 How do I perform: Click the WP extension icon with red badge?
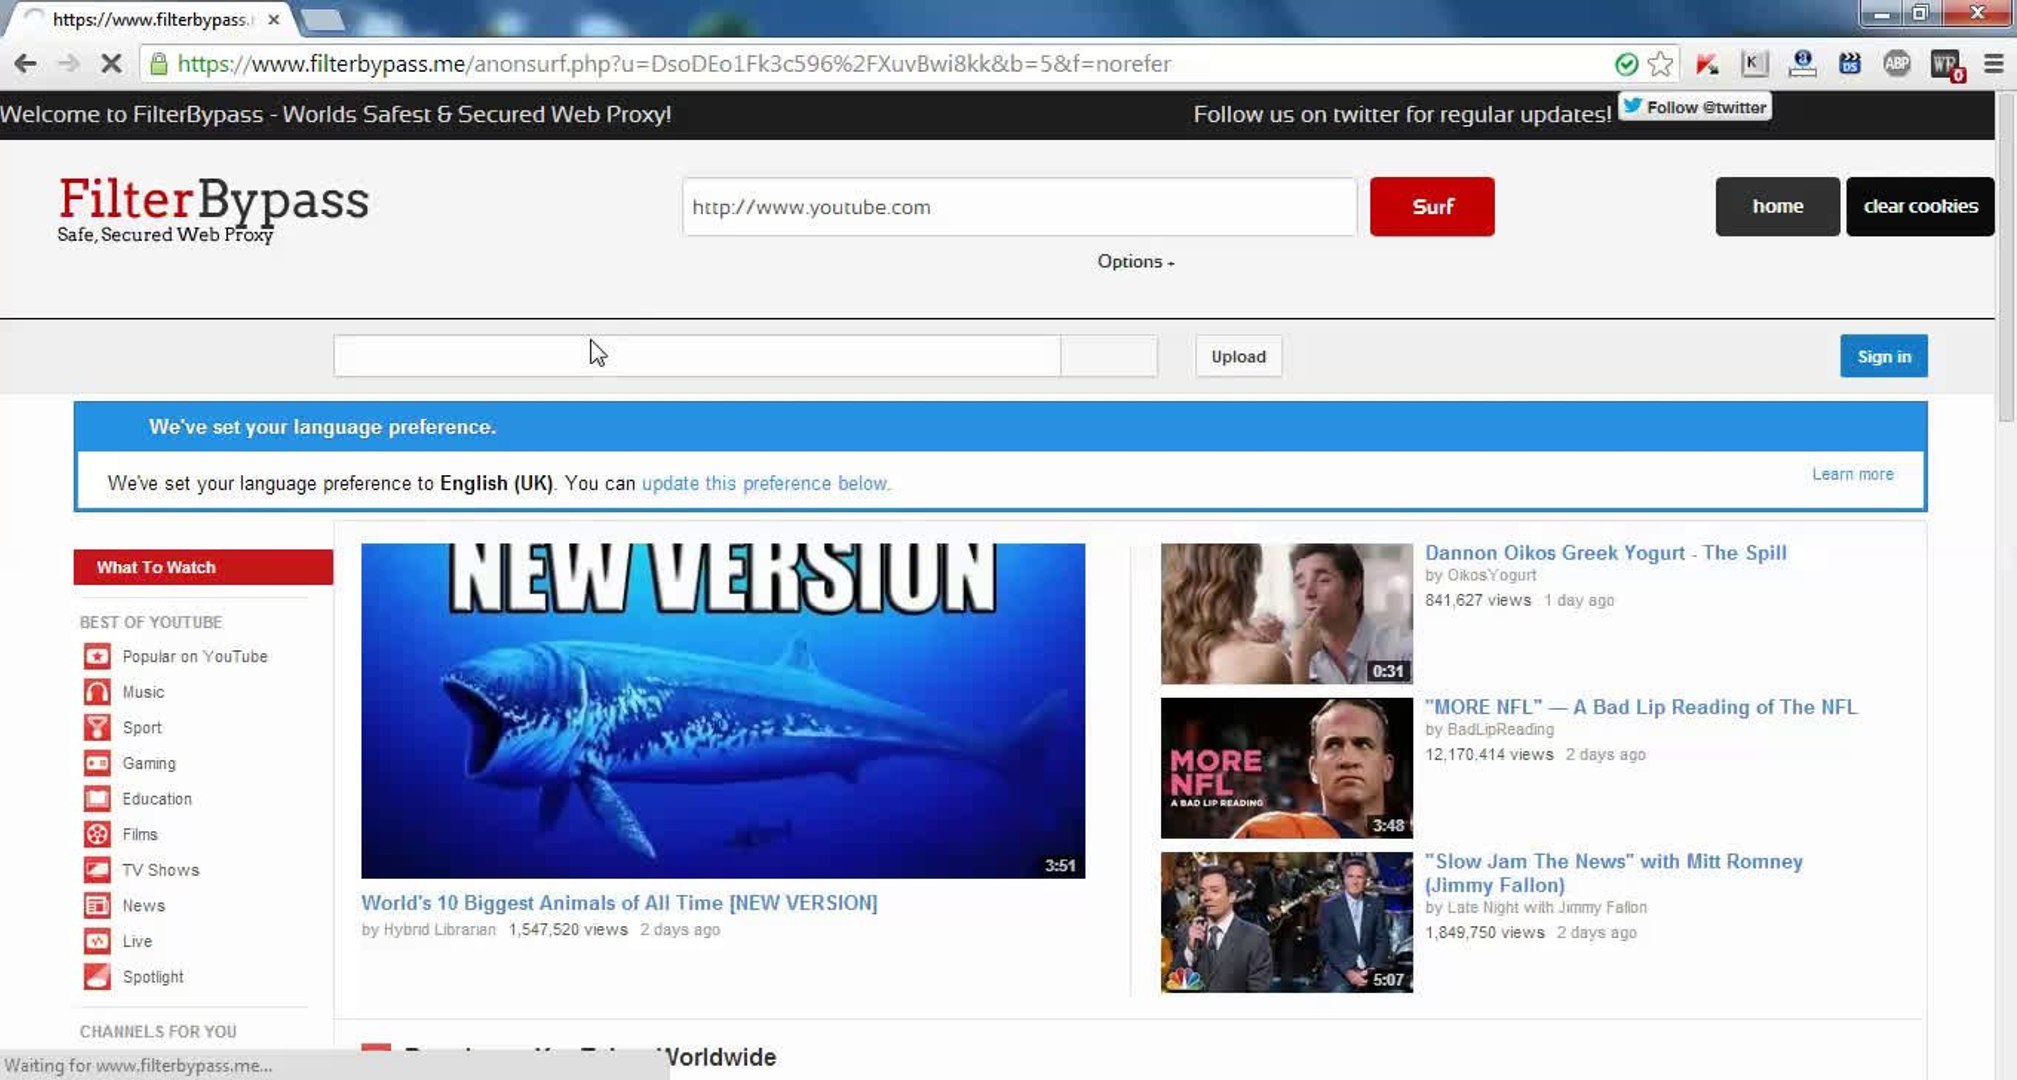click(x=1945, y=65)
